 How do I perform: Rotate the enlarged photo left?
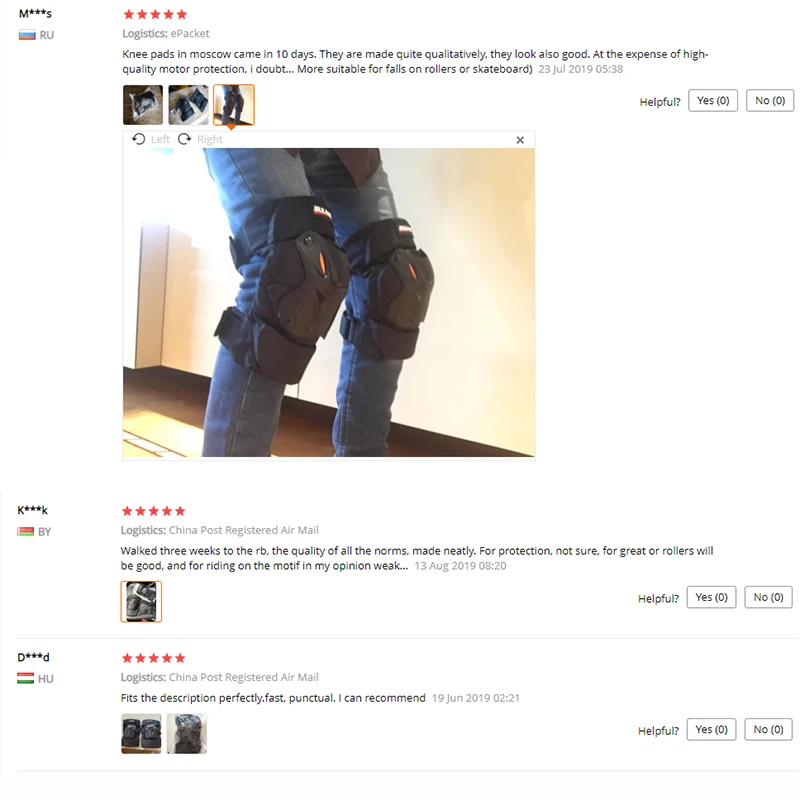click(151, 139)
